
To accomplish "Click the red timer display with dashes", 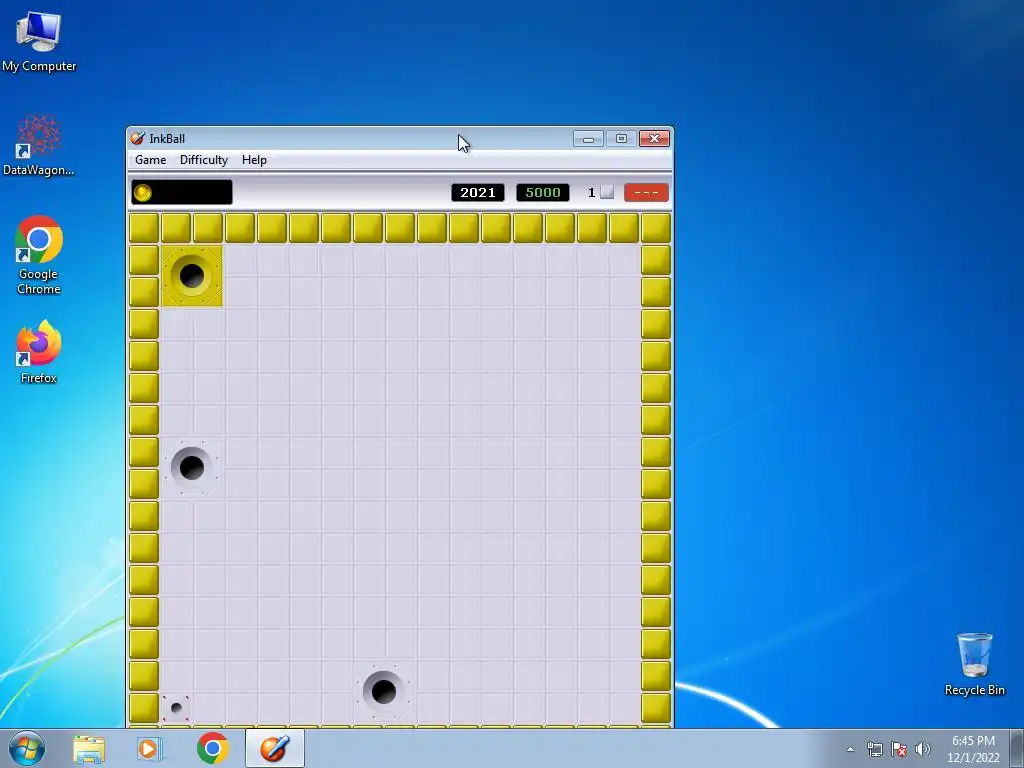I will pos(646,193).
